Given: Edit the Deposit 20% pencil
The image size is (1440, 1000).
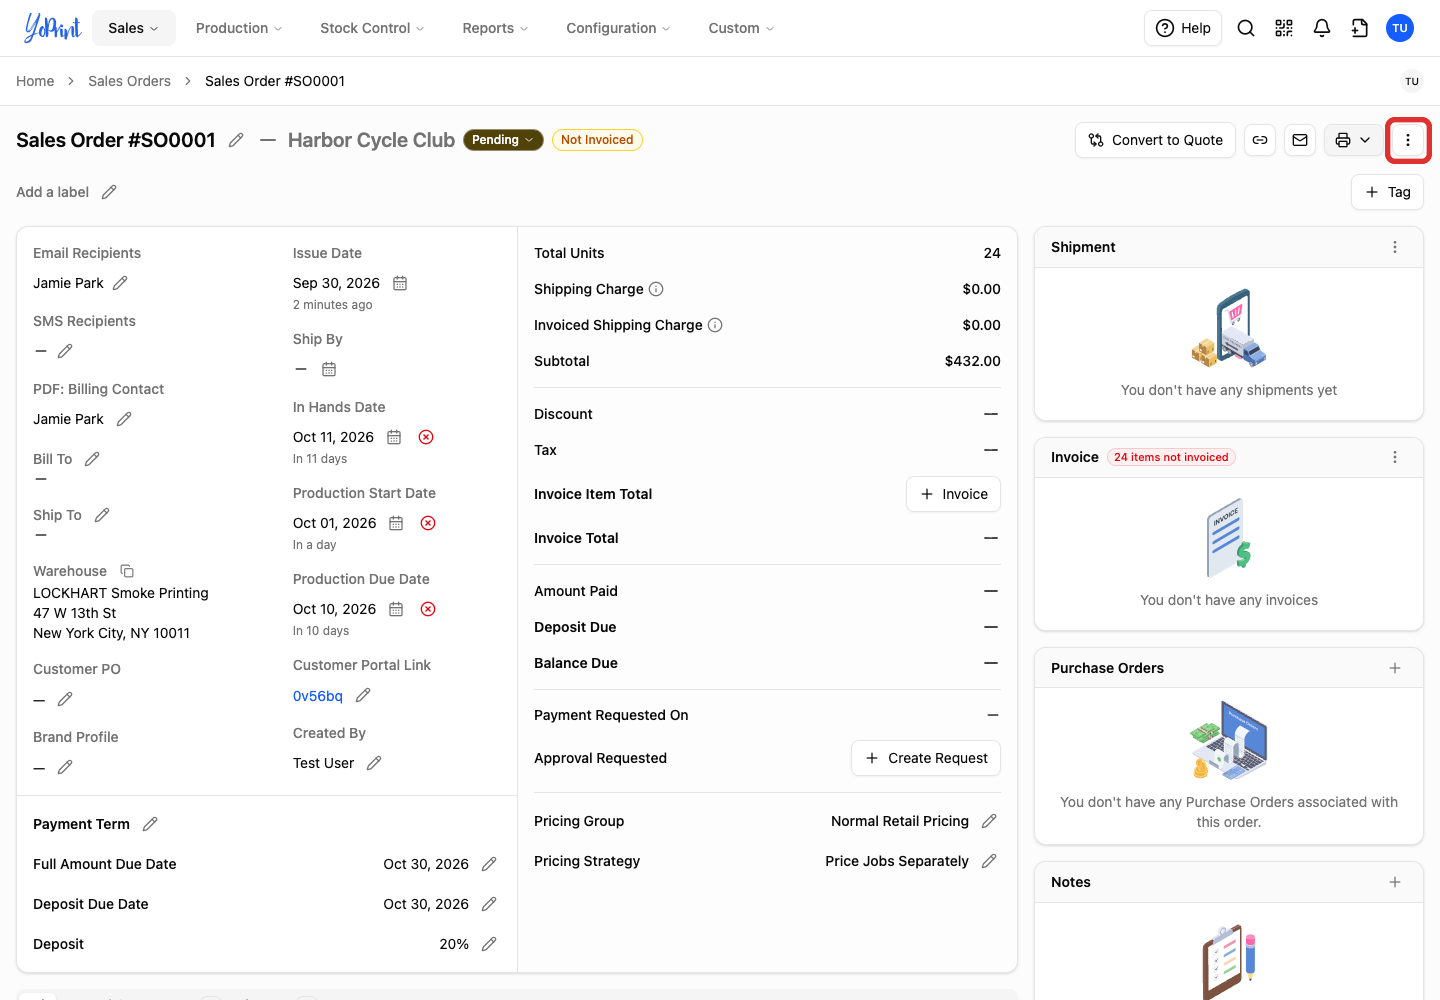Looking at the screenshot, I should (489, 944).
